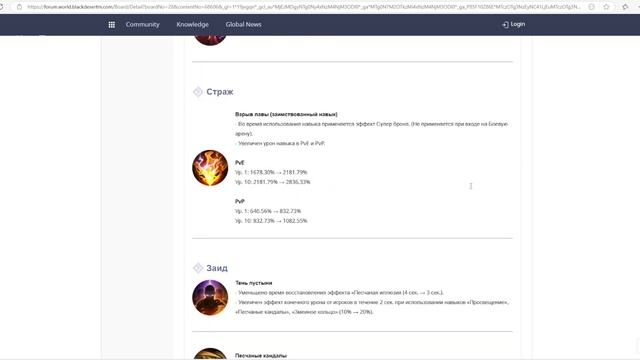Click the Login button
Screen dimensions: 640x360
513,24
